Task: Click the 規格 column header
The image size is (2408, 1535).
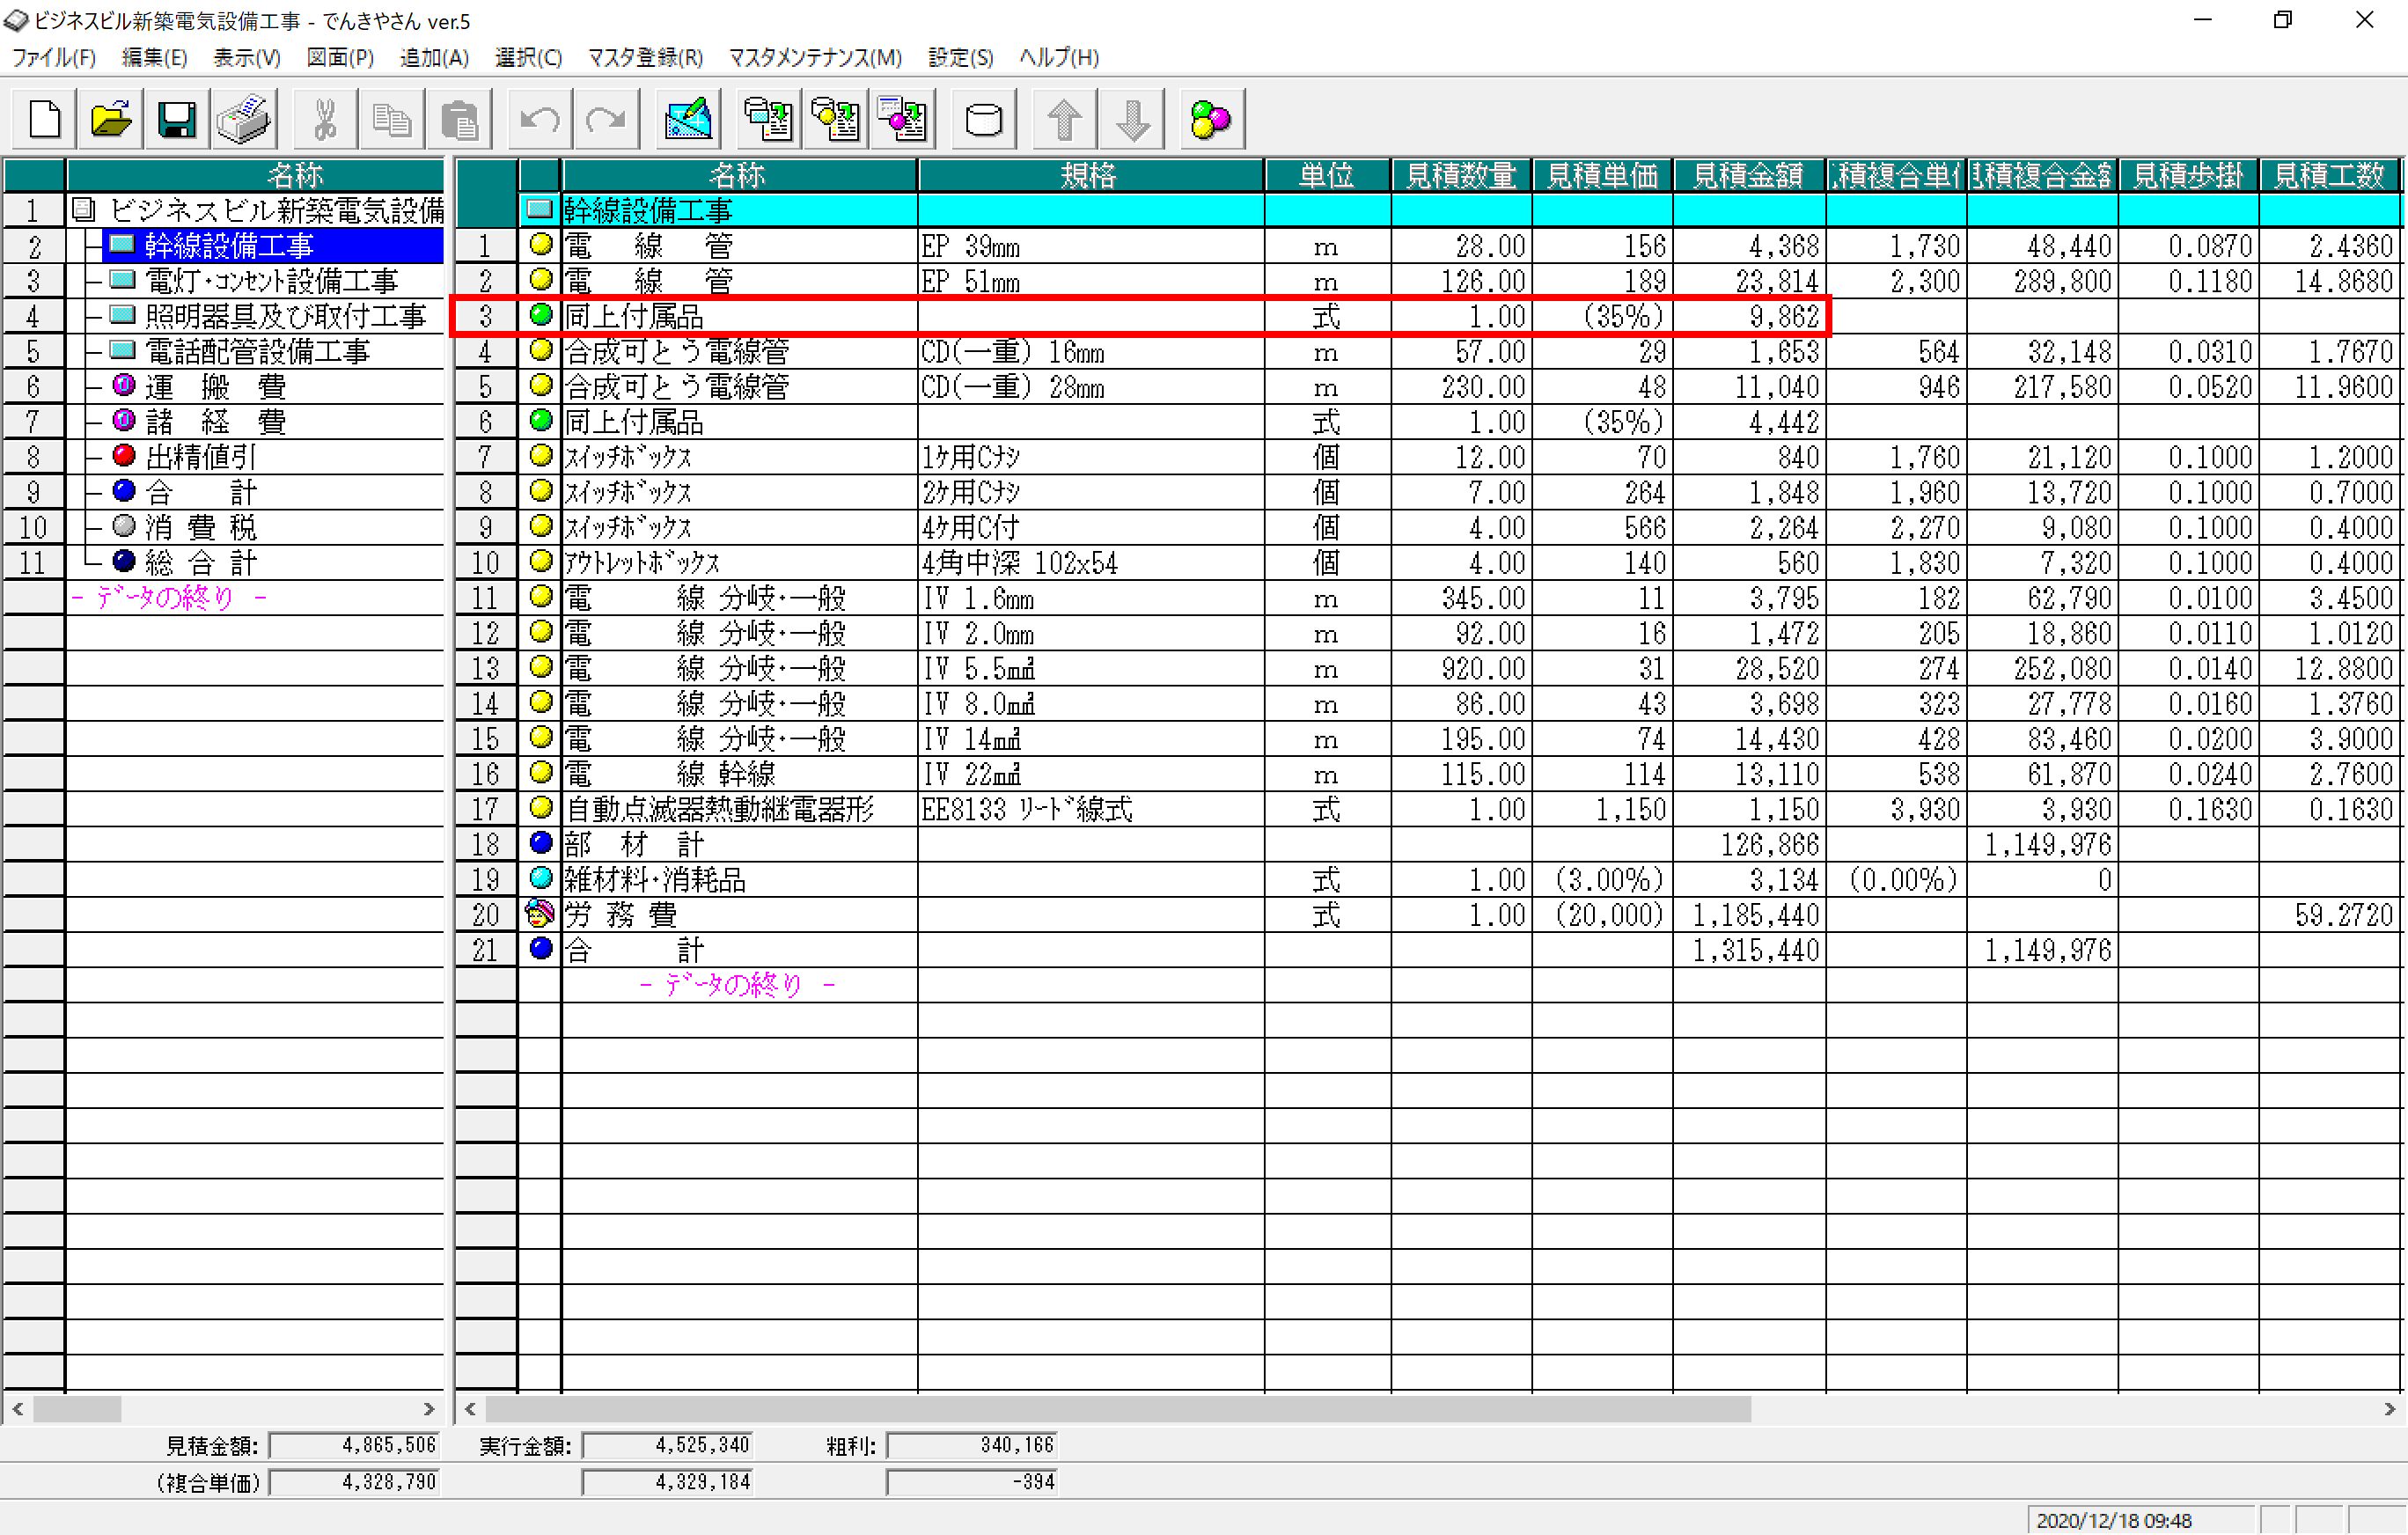Action: click(1089, 175)
